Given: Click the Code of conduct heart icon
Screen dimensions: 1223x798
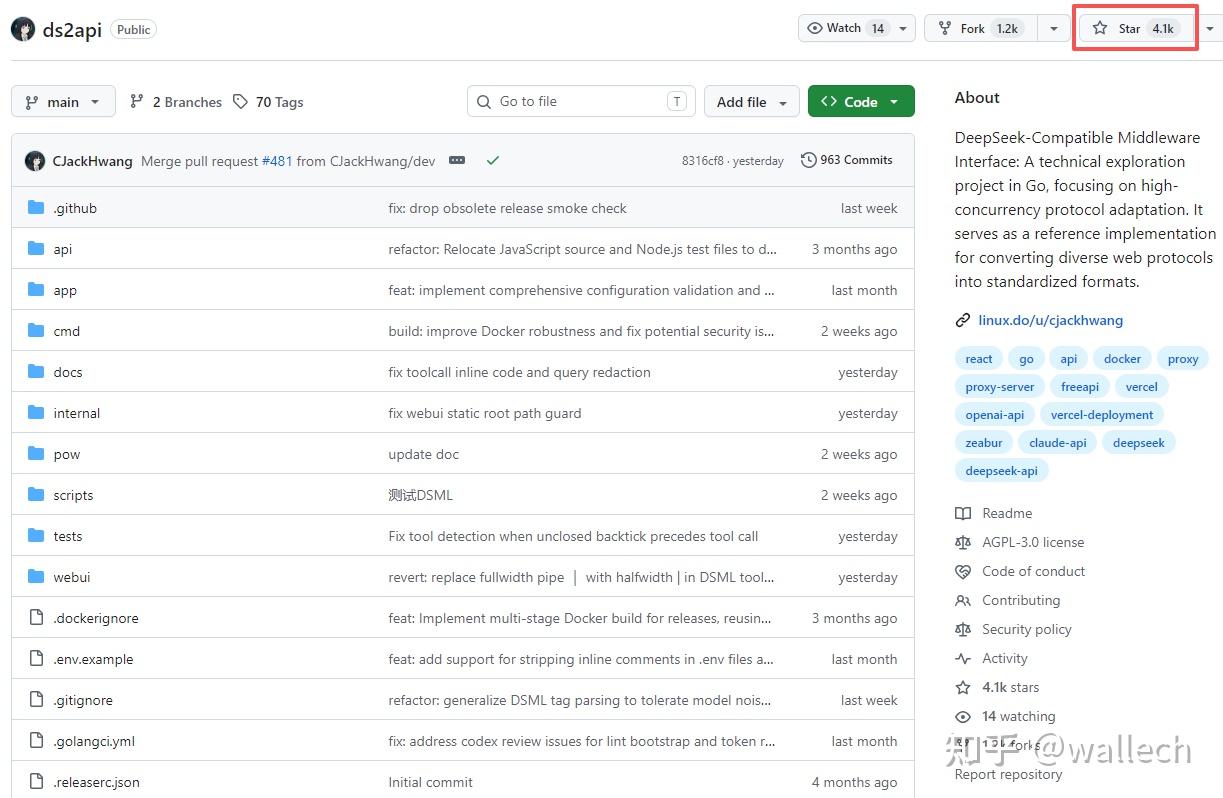Looking at the screenshot, I should click(x=963, y=571).
